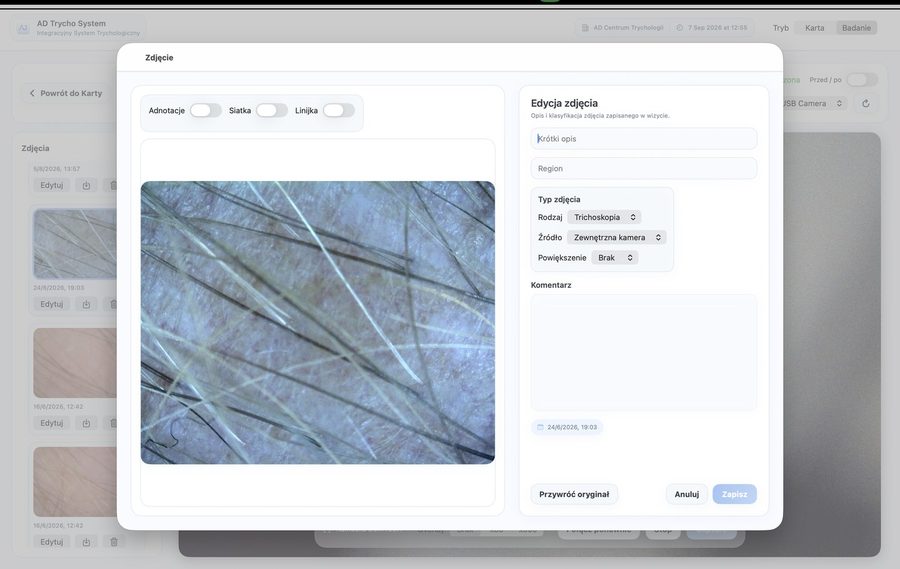The height and width of the screenshot is (569, 900).
Task: Open the Rodzaj Trichoskopia dropdown
Action: [x=604, y=217]
